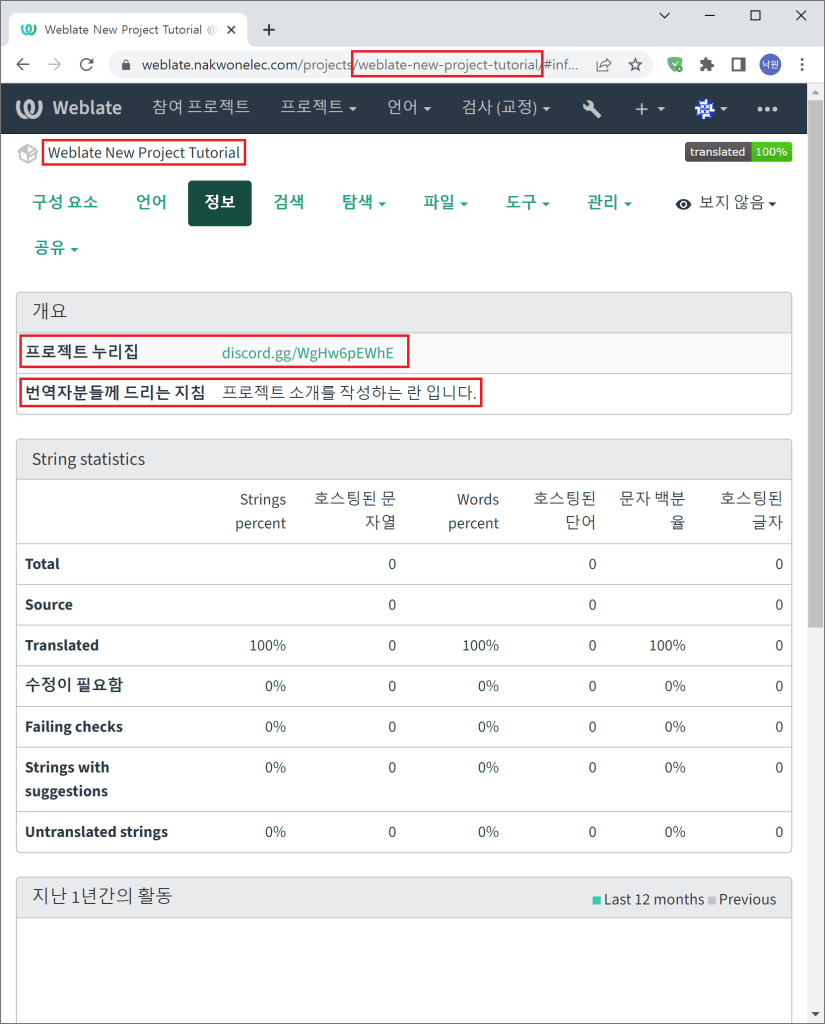Open the browser extensions puzzle icon
Viewport: 825px width, 1024px height.
tap(707, 65)
